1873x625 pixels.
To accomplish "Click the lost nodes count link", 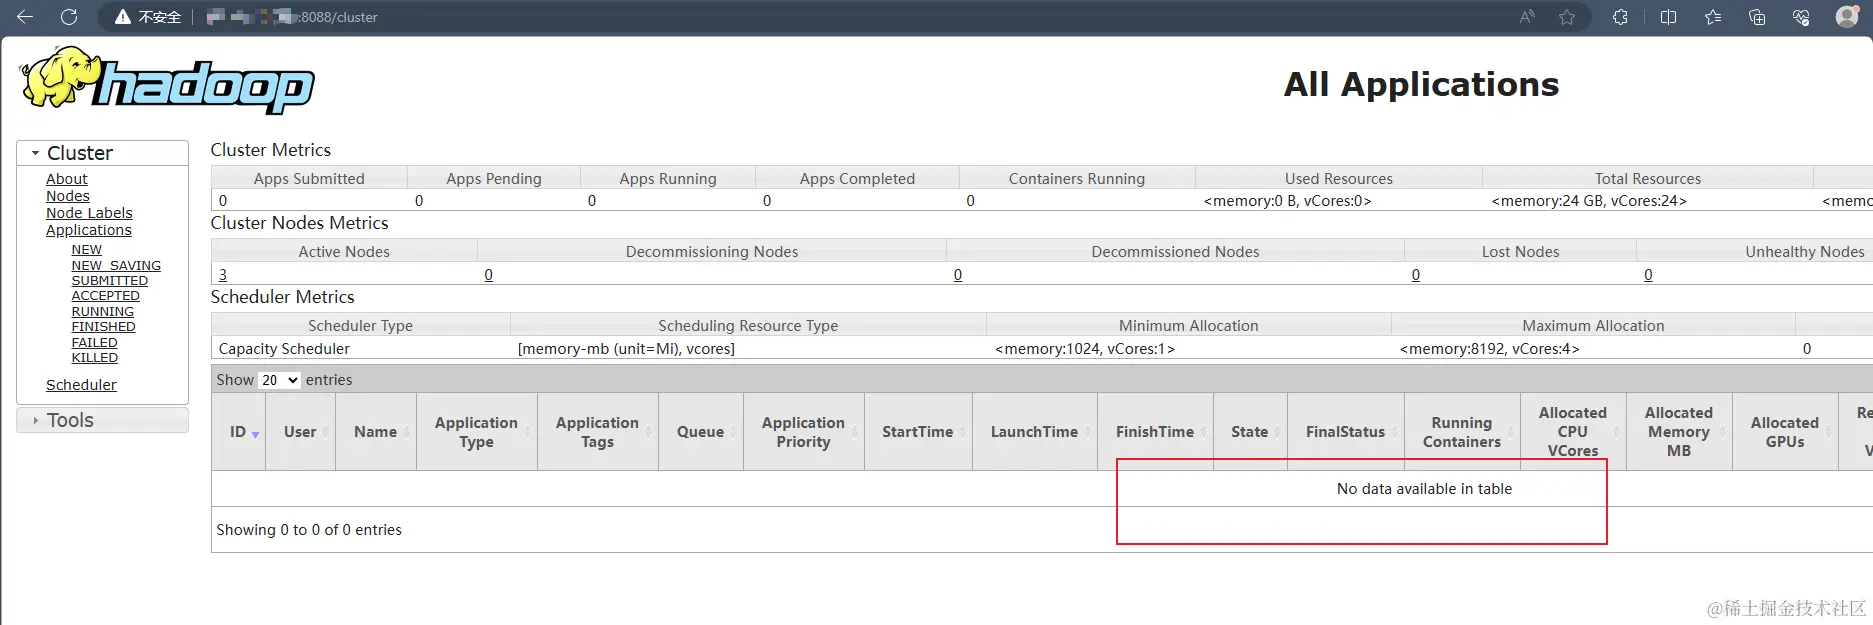I will (x=1416, y=274).
